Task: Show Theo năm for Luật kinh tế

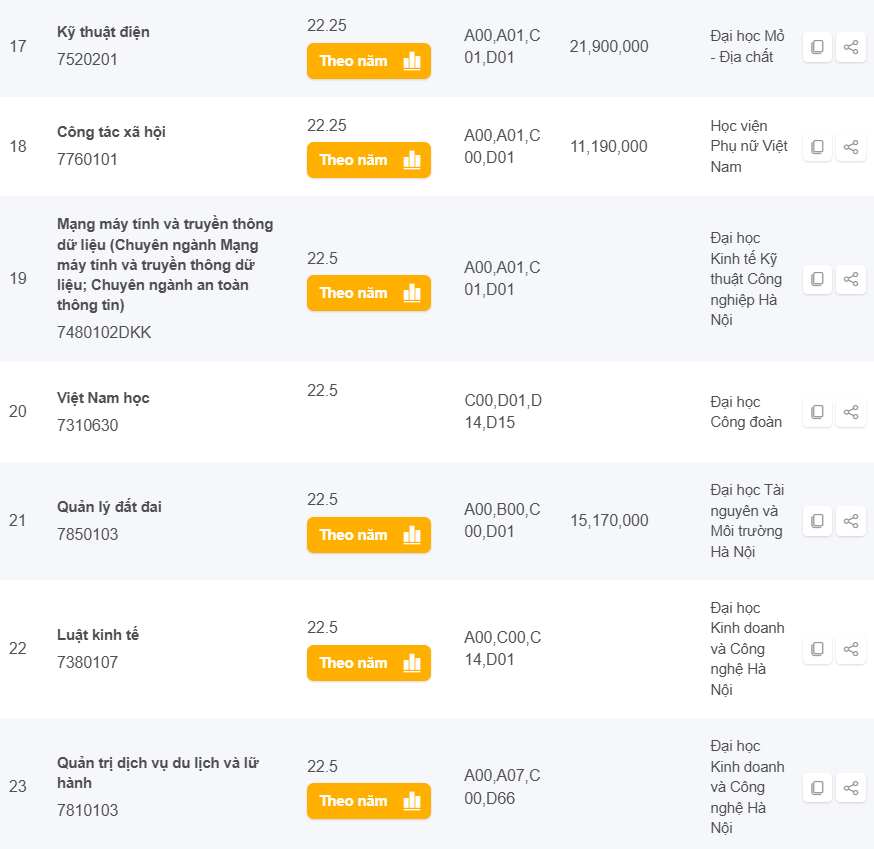Action: 368,663
